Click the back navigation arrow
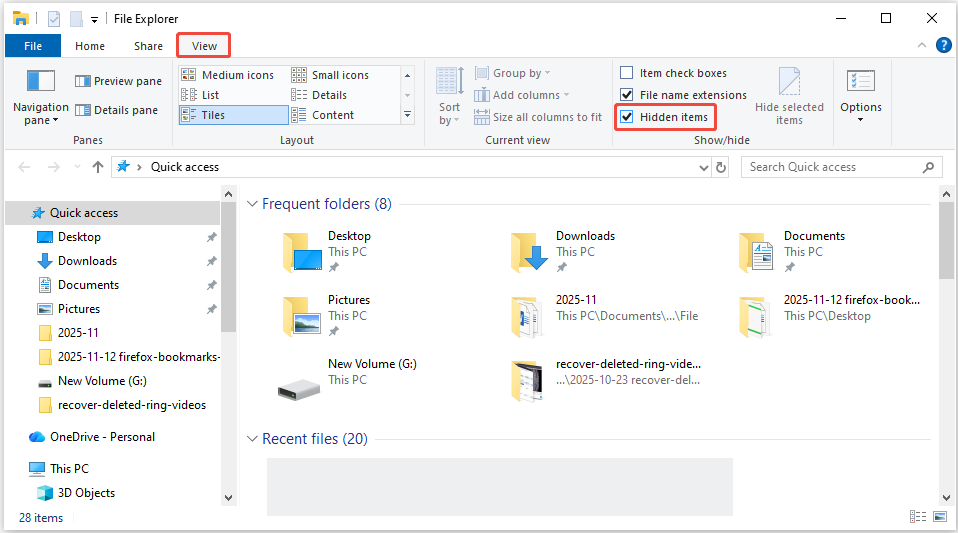This screenshot has width=958, height=533. (x=24, y=167)
